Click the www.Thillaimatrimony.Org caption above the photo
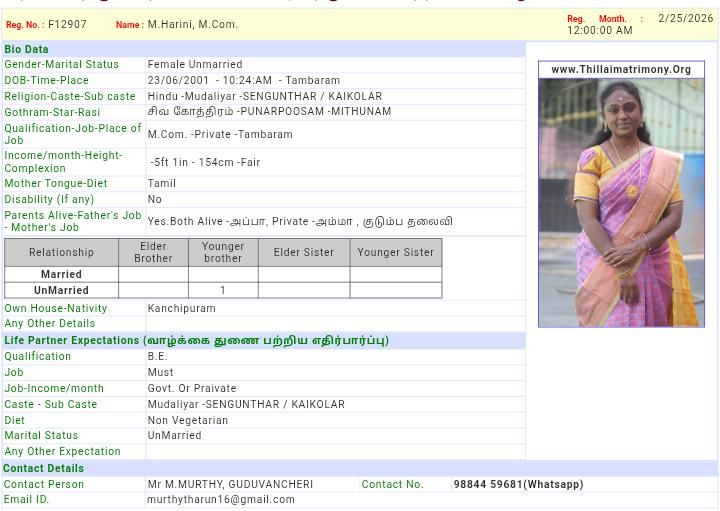The width and height of the screenshot is (720, 511). (621, 70)
